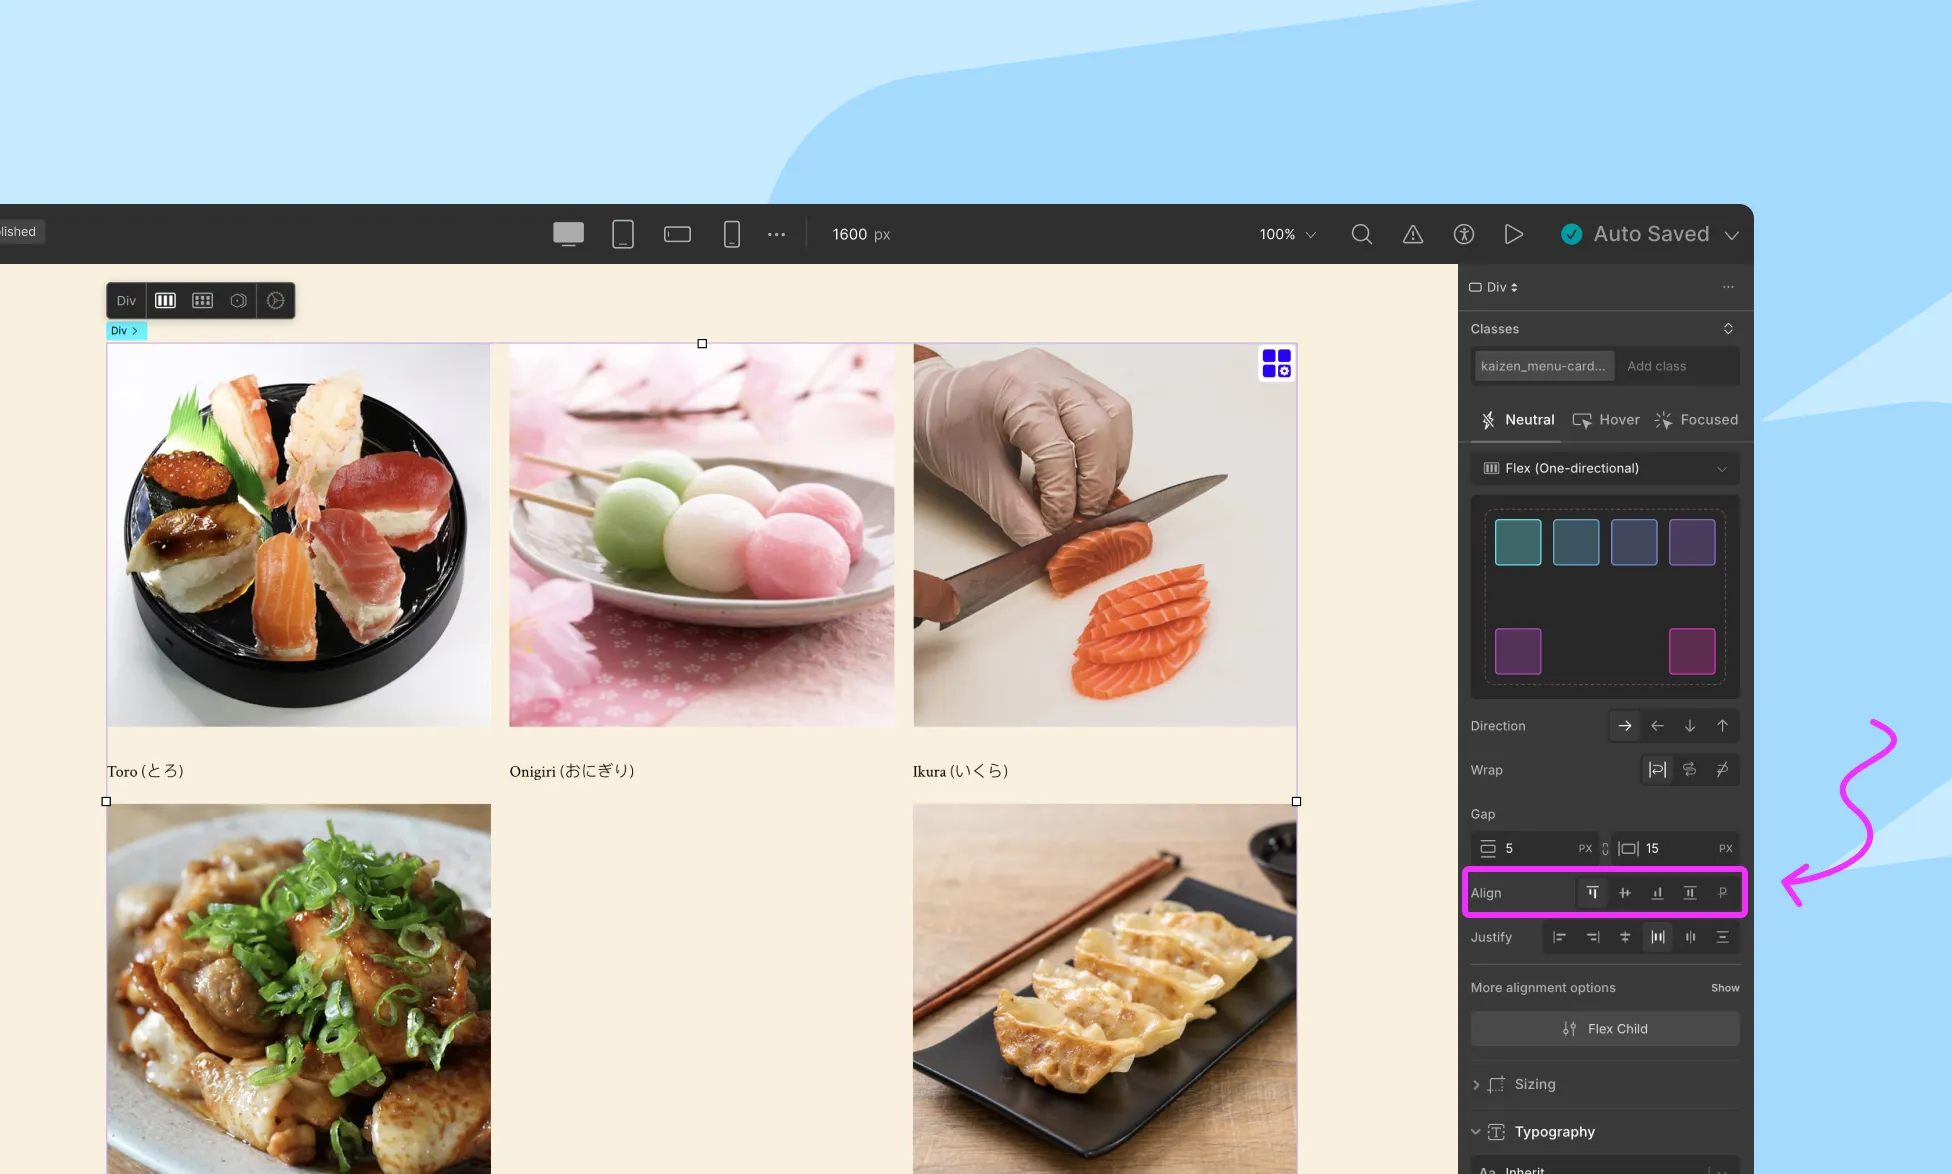Switch to mobile portrait breakpoint
Image resolution: width=1952 pixels, height=1174 pixels.
point(731,234)
